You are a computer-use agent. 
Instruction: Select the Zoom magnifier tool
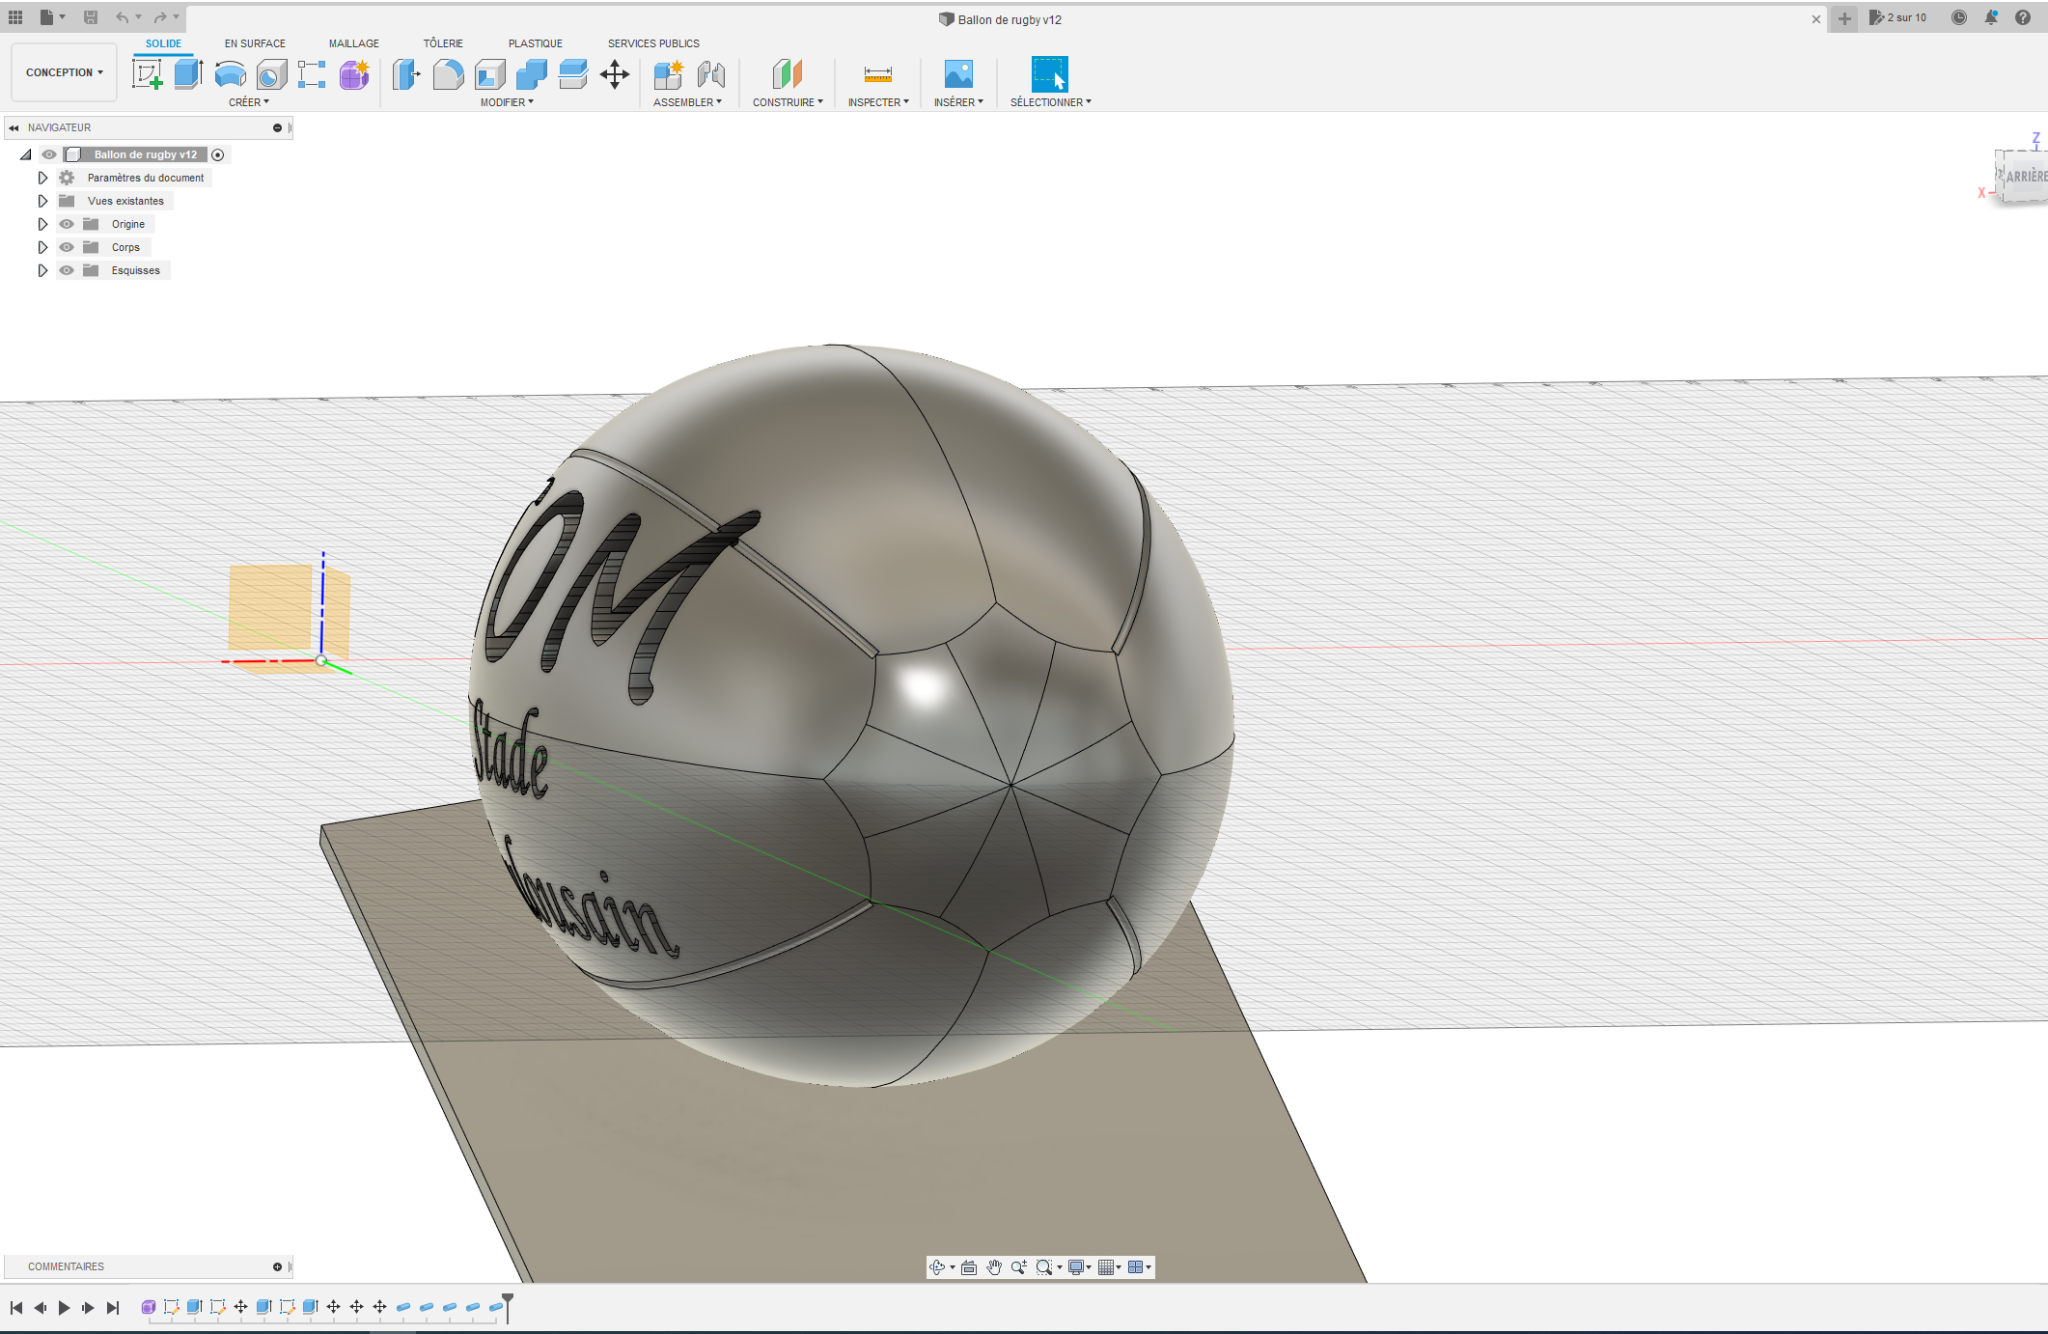click(x=1018, y=1267)
